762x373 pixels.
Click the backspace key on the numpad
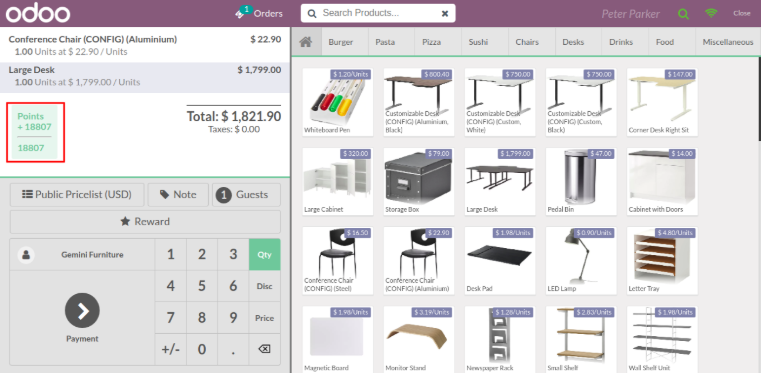click(x=264, y=349)
